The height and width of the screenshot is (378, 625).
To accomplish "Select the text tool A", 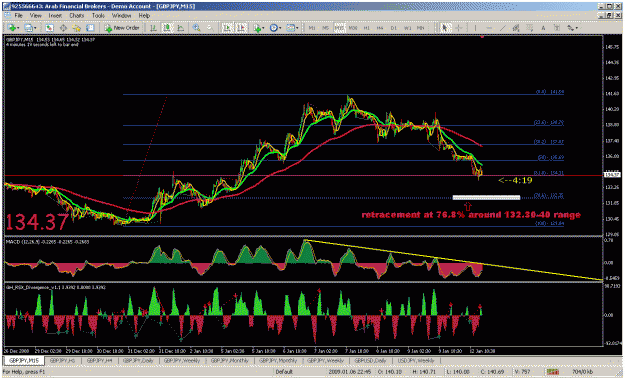I will (x=543, y=28).
